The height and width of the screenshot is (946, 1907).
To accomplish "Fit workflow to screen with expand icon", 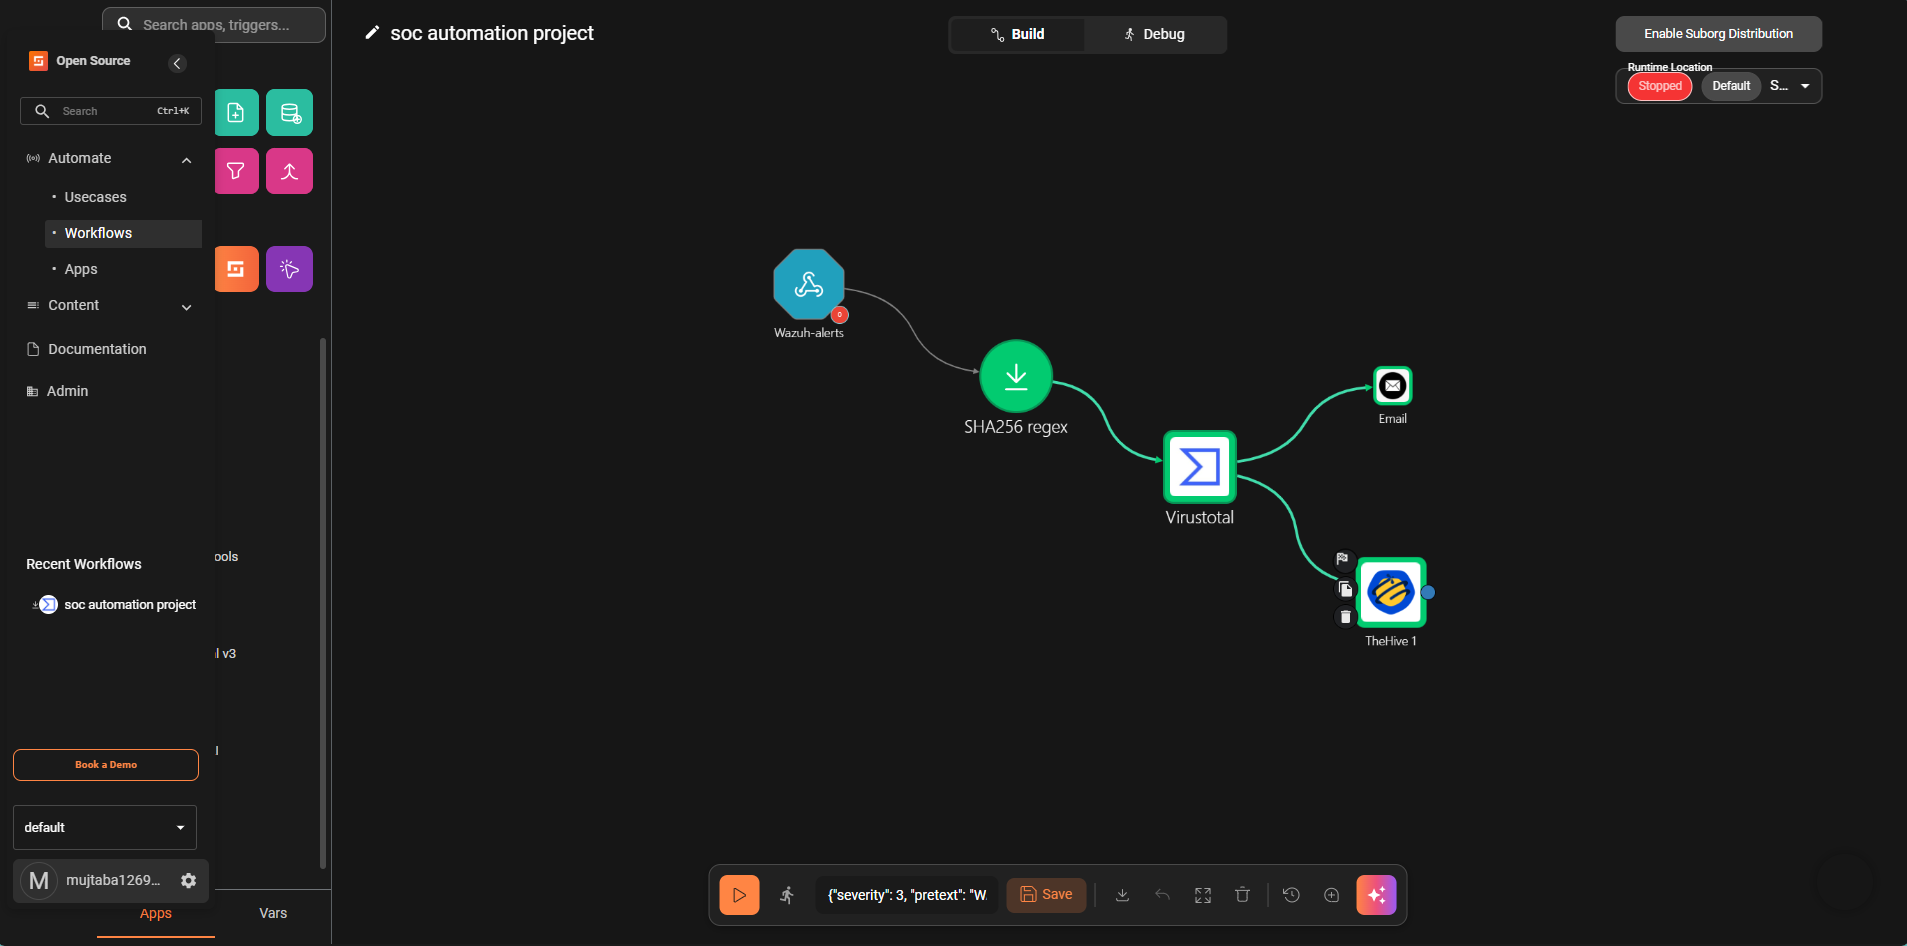I will point(1203,895).
